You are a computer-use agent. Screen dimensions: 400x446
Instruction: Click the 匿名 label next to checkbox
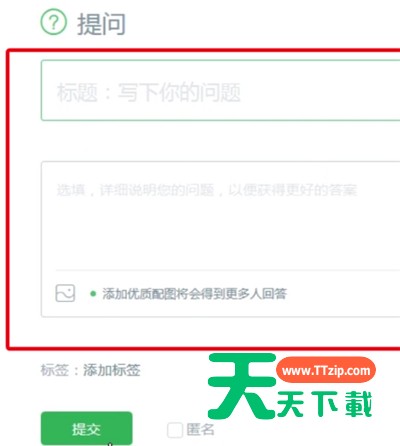200,429
